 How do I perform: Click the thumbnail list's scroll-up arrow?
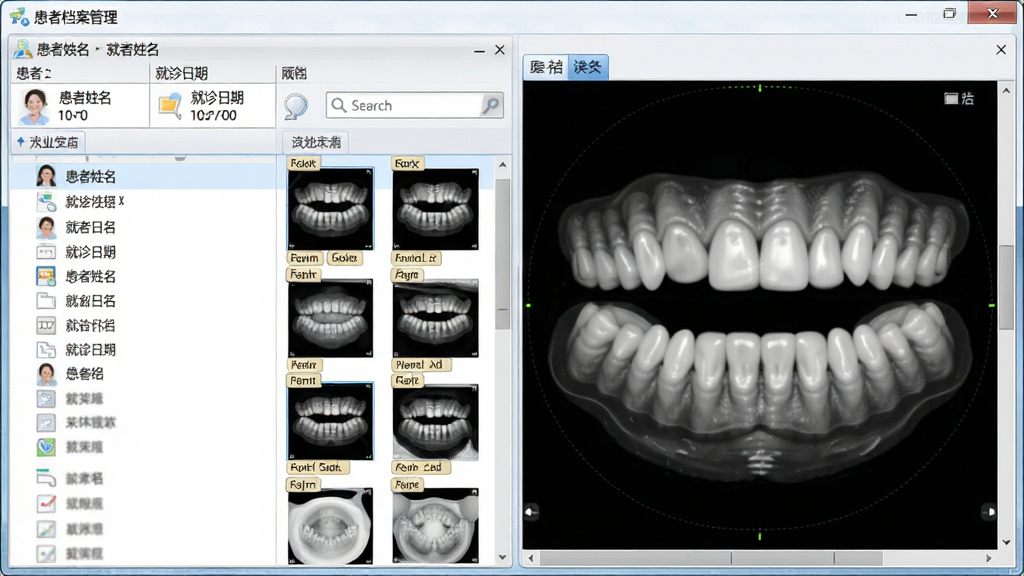click(503, 165)
